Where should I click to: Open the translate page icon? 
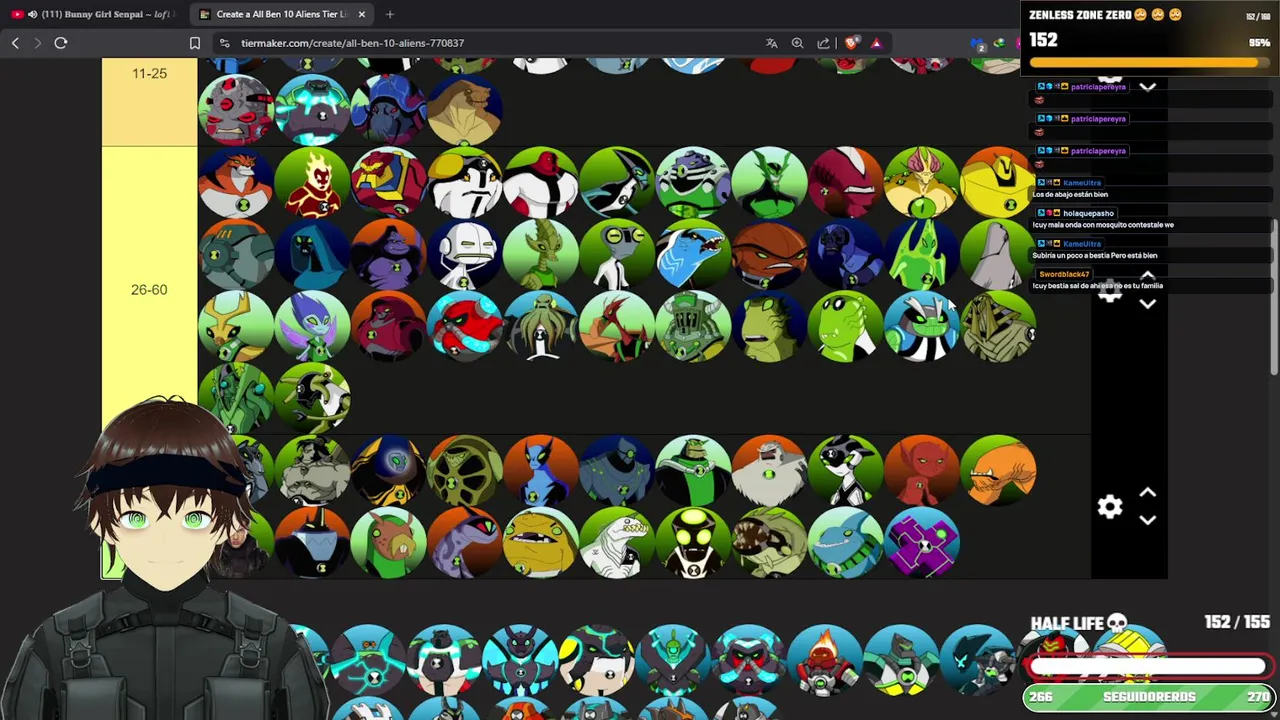[771, 43]
